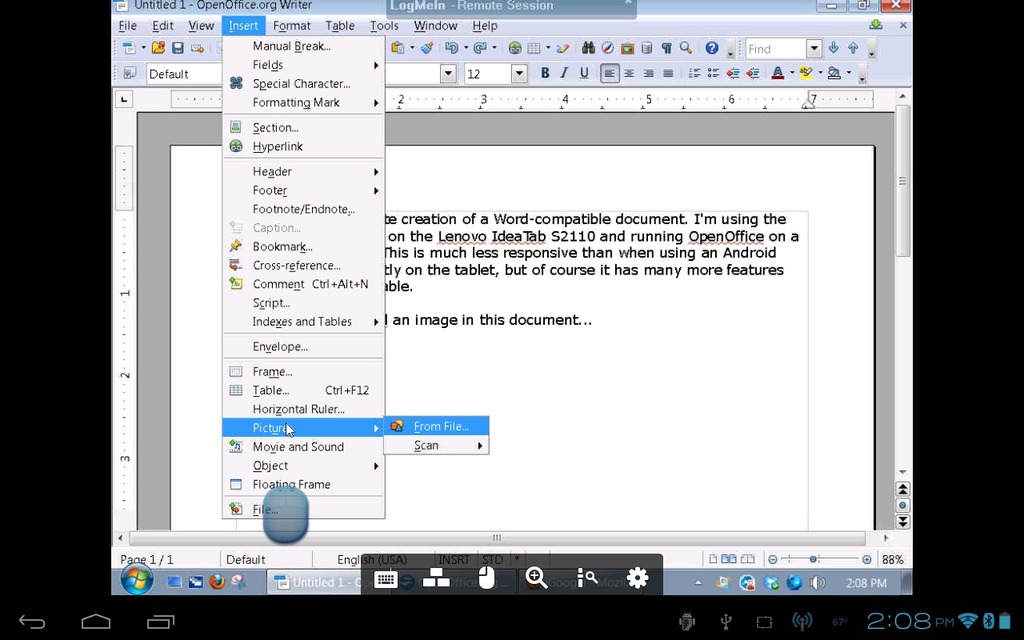Choose From File in Picture submenu

click(436, 426)
